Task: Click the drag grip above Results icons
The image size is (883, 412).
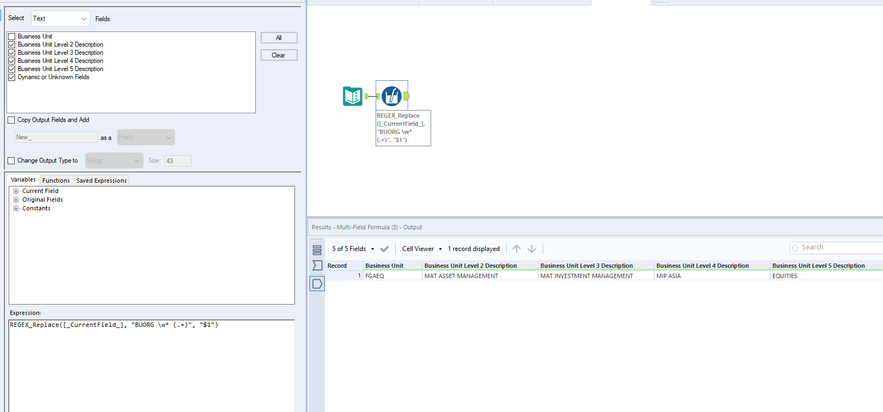Action: [x=317, y=239]
